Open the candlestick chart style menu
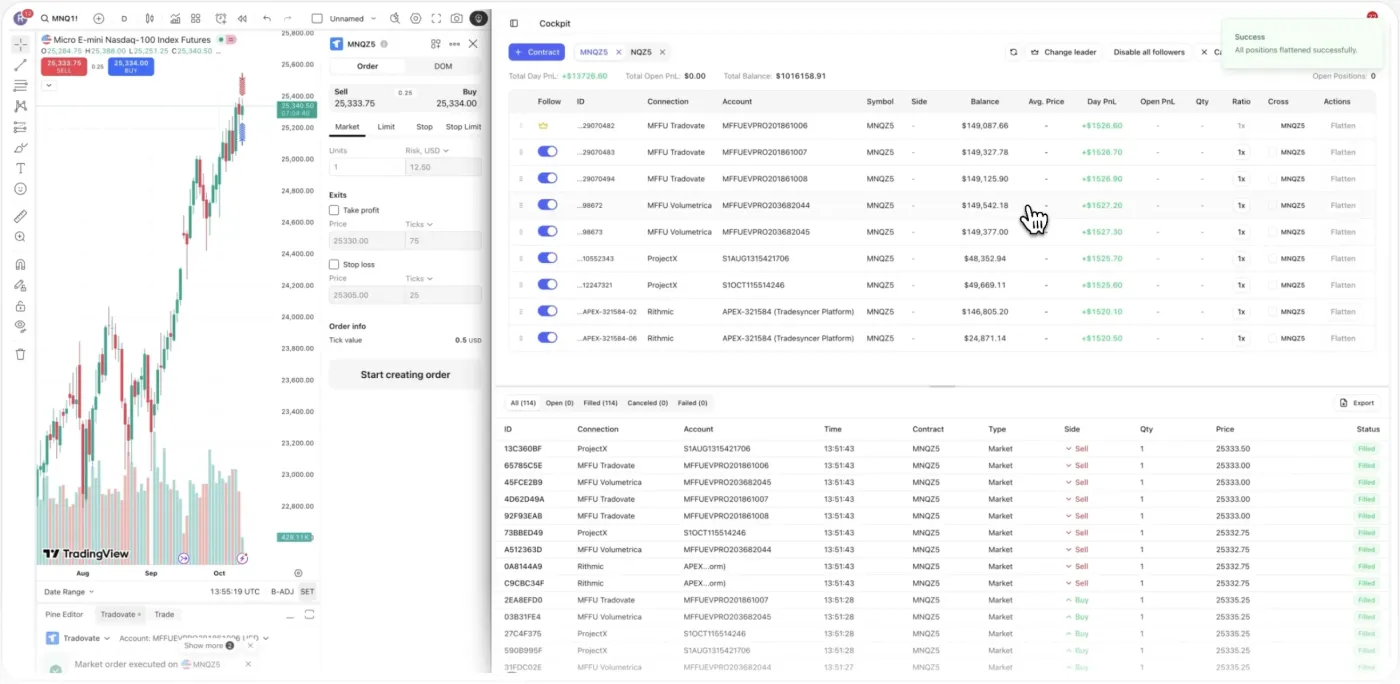Viewport: 1400px width, 684px height. (x=150, y=18)
